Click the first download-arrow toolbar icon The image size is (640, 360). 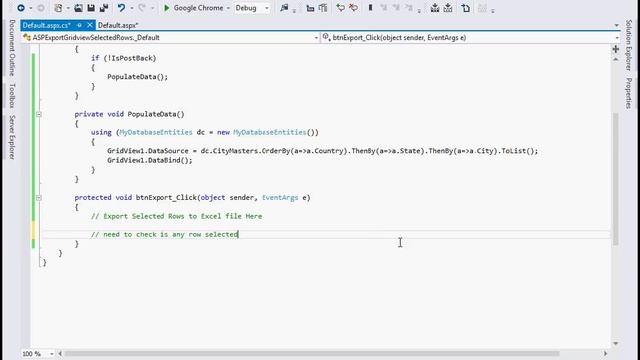(435, 8)
